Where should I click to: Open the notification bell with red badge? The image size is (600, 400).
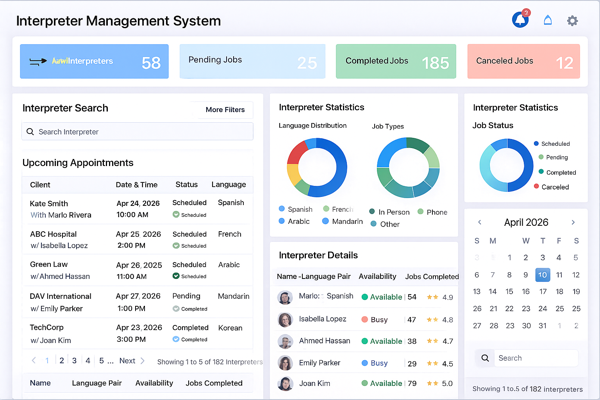coord(520,20)
